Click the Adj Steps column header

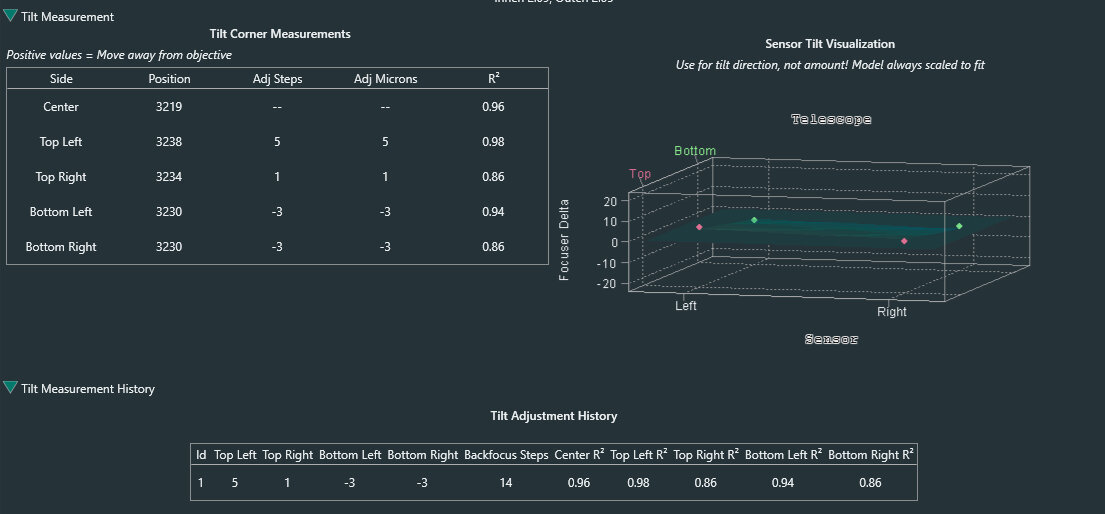pos(278,79)
